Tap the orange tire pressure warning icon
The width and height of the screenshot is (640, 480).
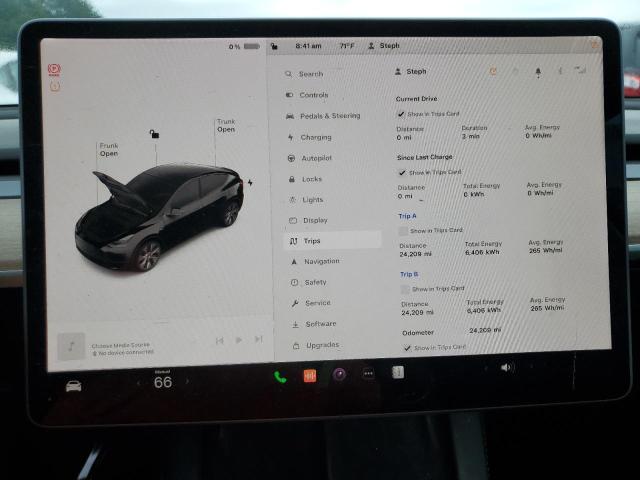coord(55,86)
